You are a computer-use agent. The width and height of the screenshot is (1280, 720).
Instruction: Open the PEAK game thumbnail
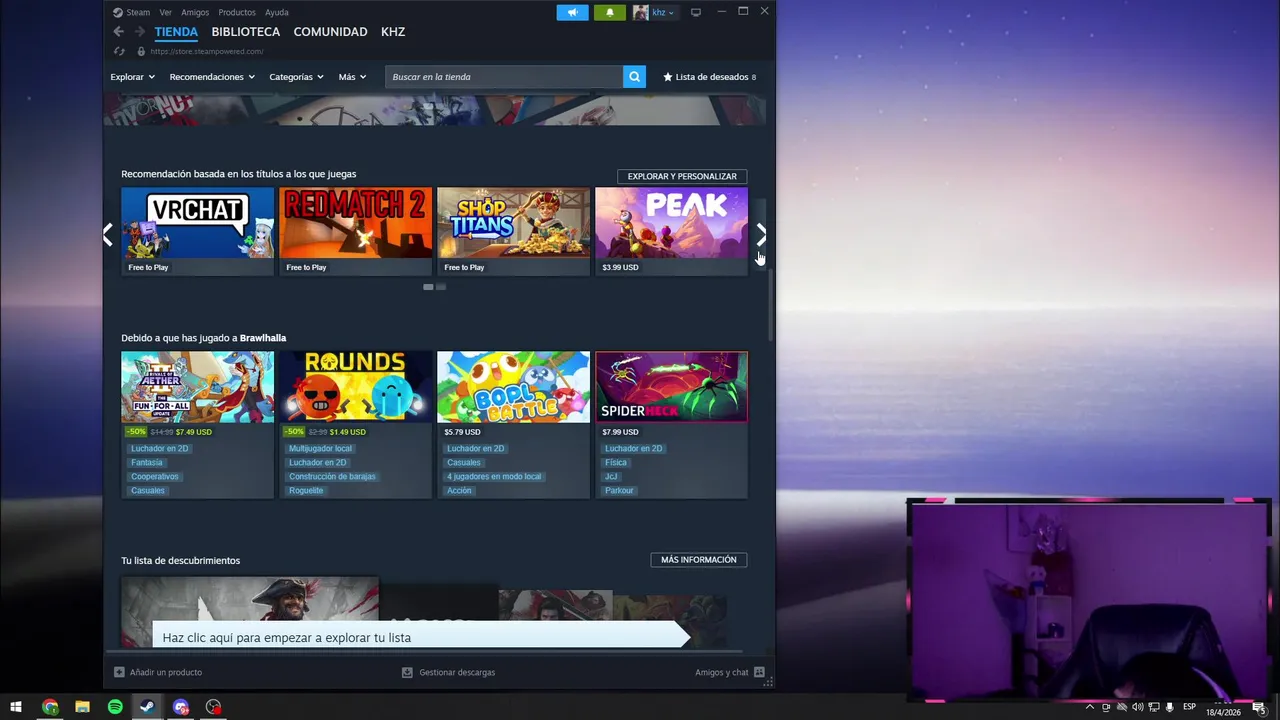pos(671,223)
